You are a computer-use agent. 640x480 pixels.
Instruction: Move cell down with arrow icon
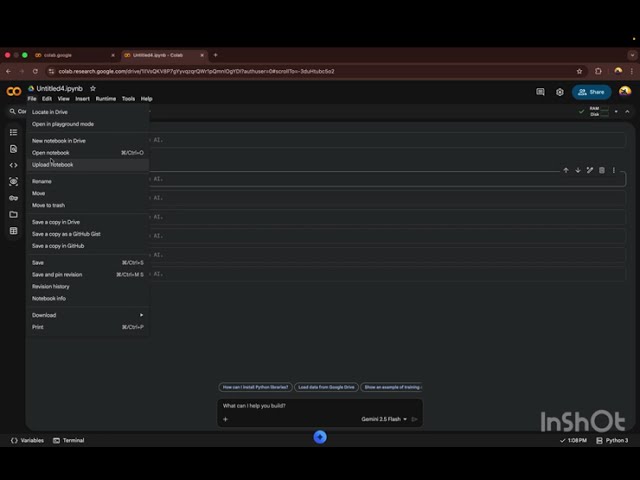pos(578,170)
